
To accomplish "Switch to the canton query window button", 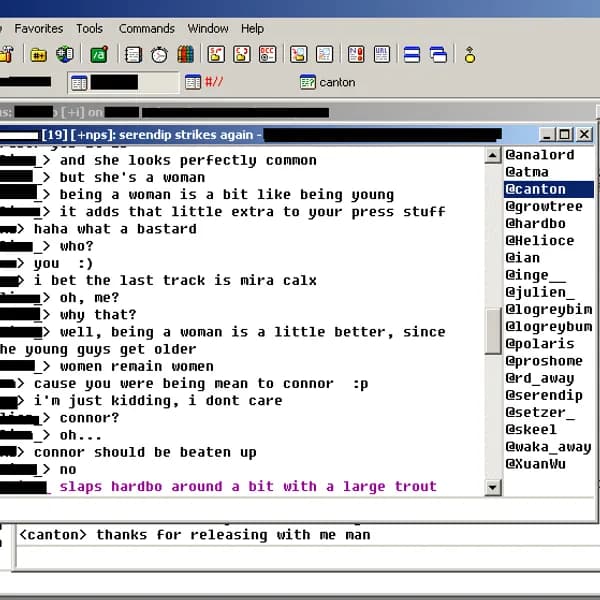I will pyautogui.click(x=328, y=82).
